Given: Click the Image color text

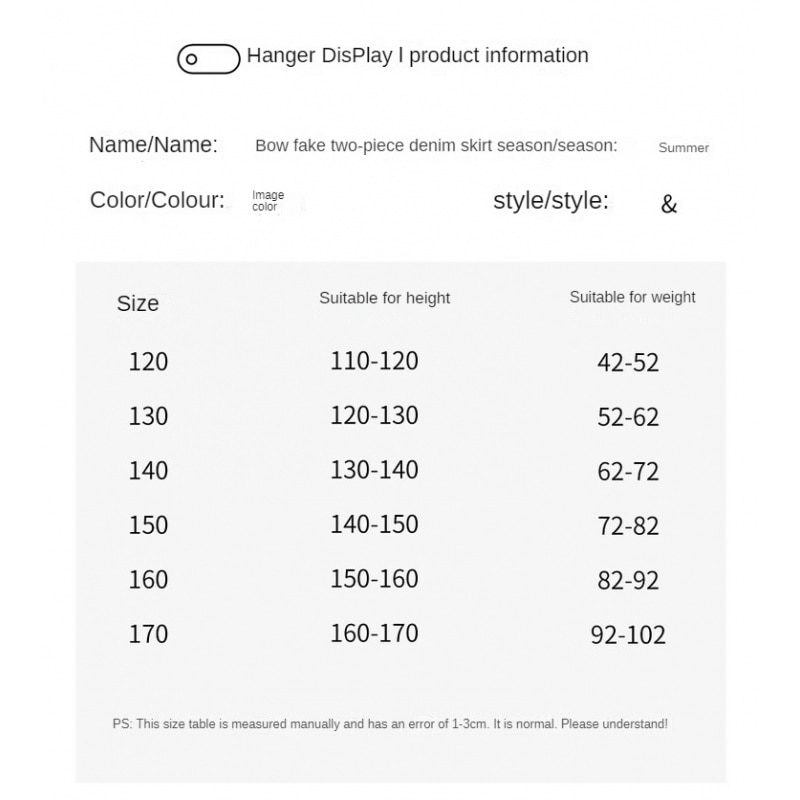Looking at the screenshot, I should pyautogui.click(x=267, y=201).
